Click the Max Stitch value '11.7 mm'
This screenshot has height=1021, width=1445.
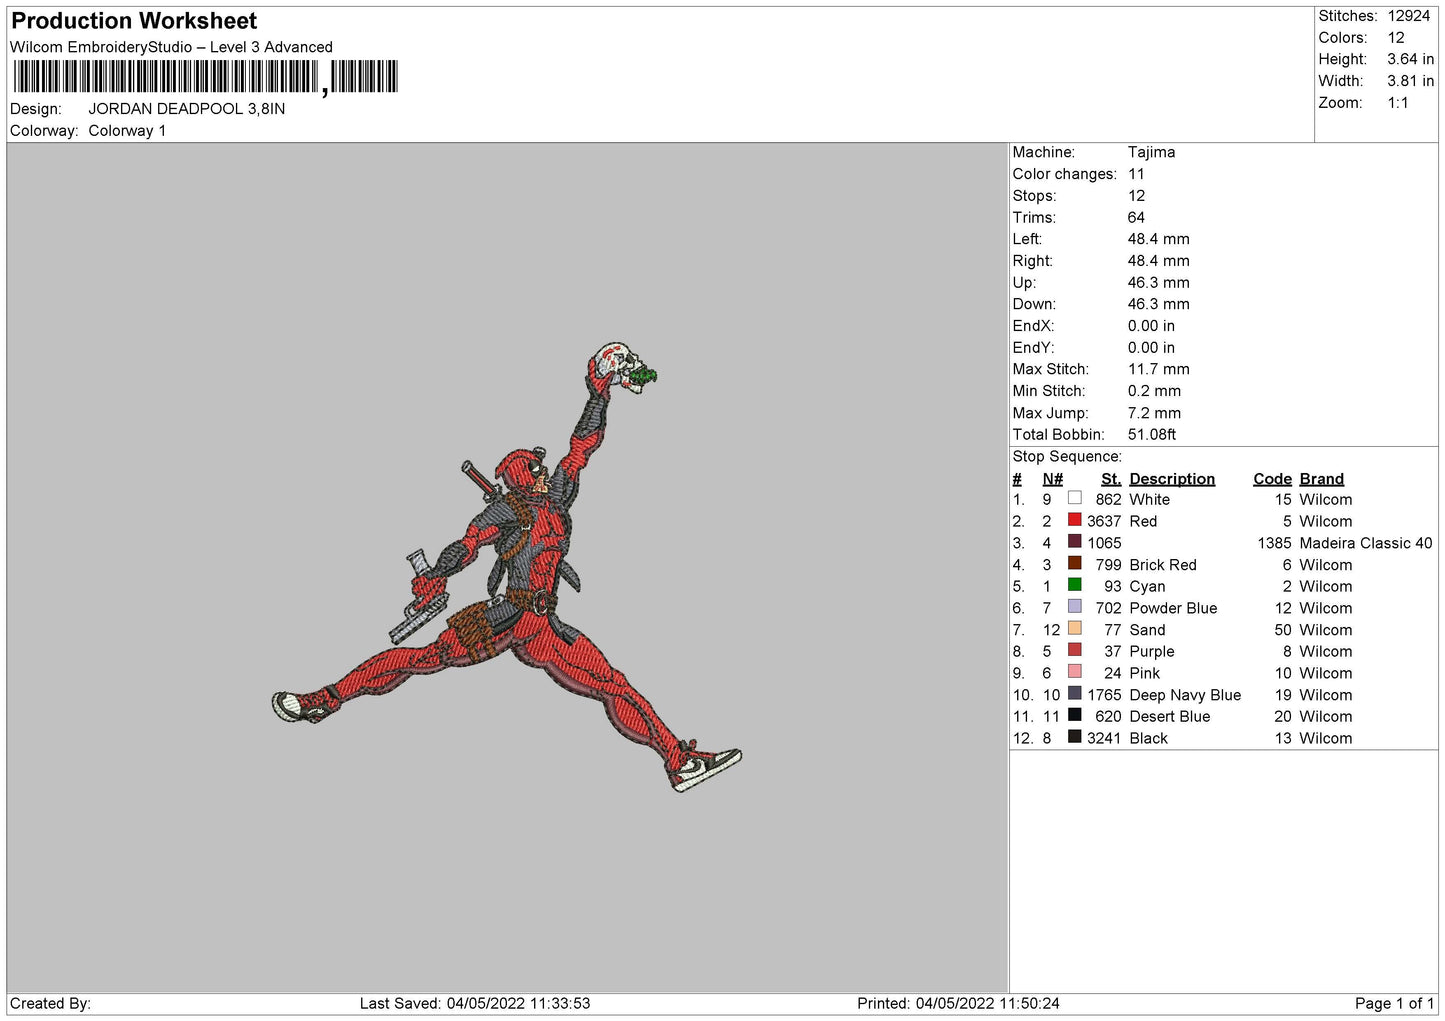pyautogui.click(x=1158, y=370)
